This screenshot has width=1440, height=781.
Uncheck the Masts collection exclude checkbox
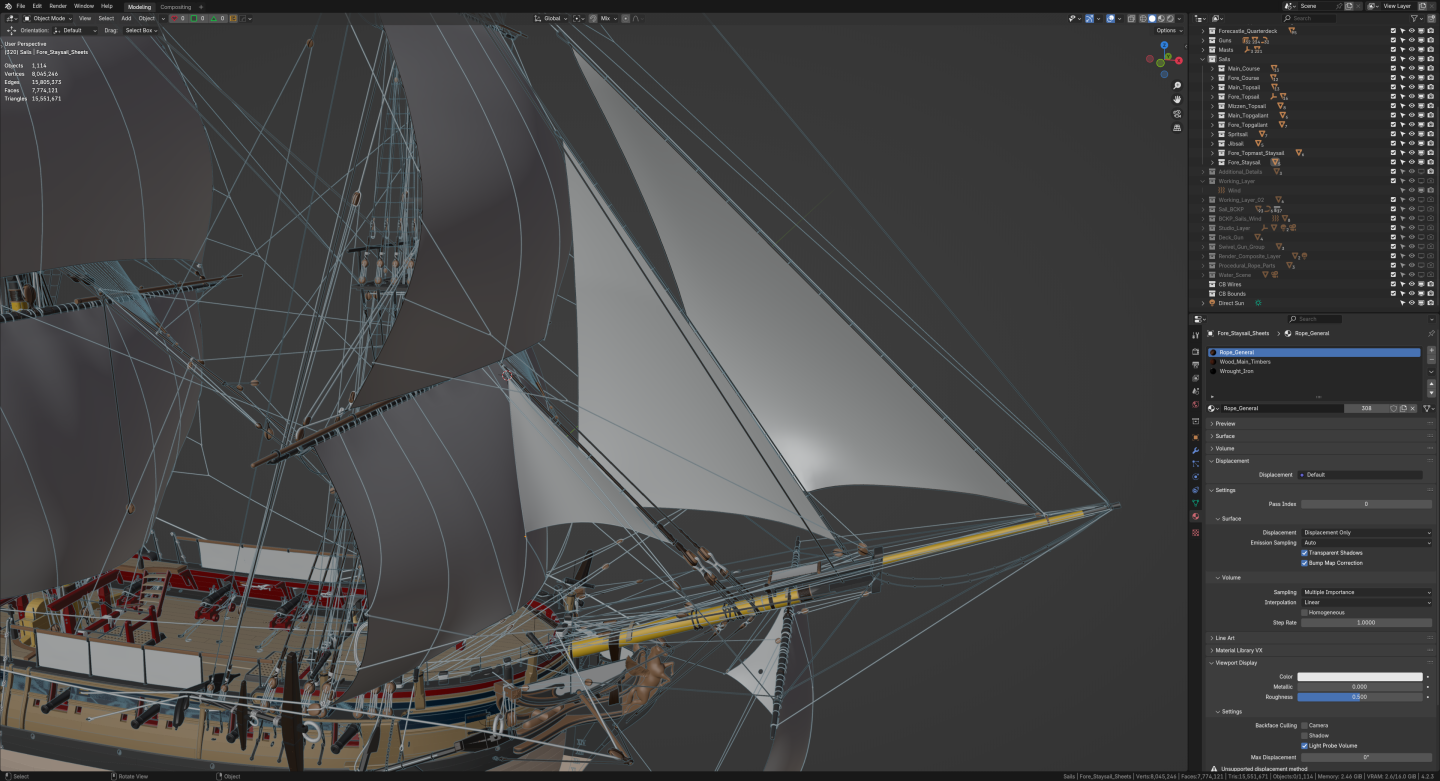click(1393, 50)
